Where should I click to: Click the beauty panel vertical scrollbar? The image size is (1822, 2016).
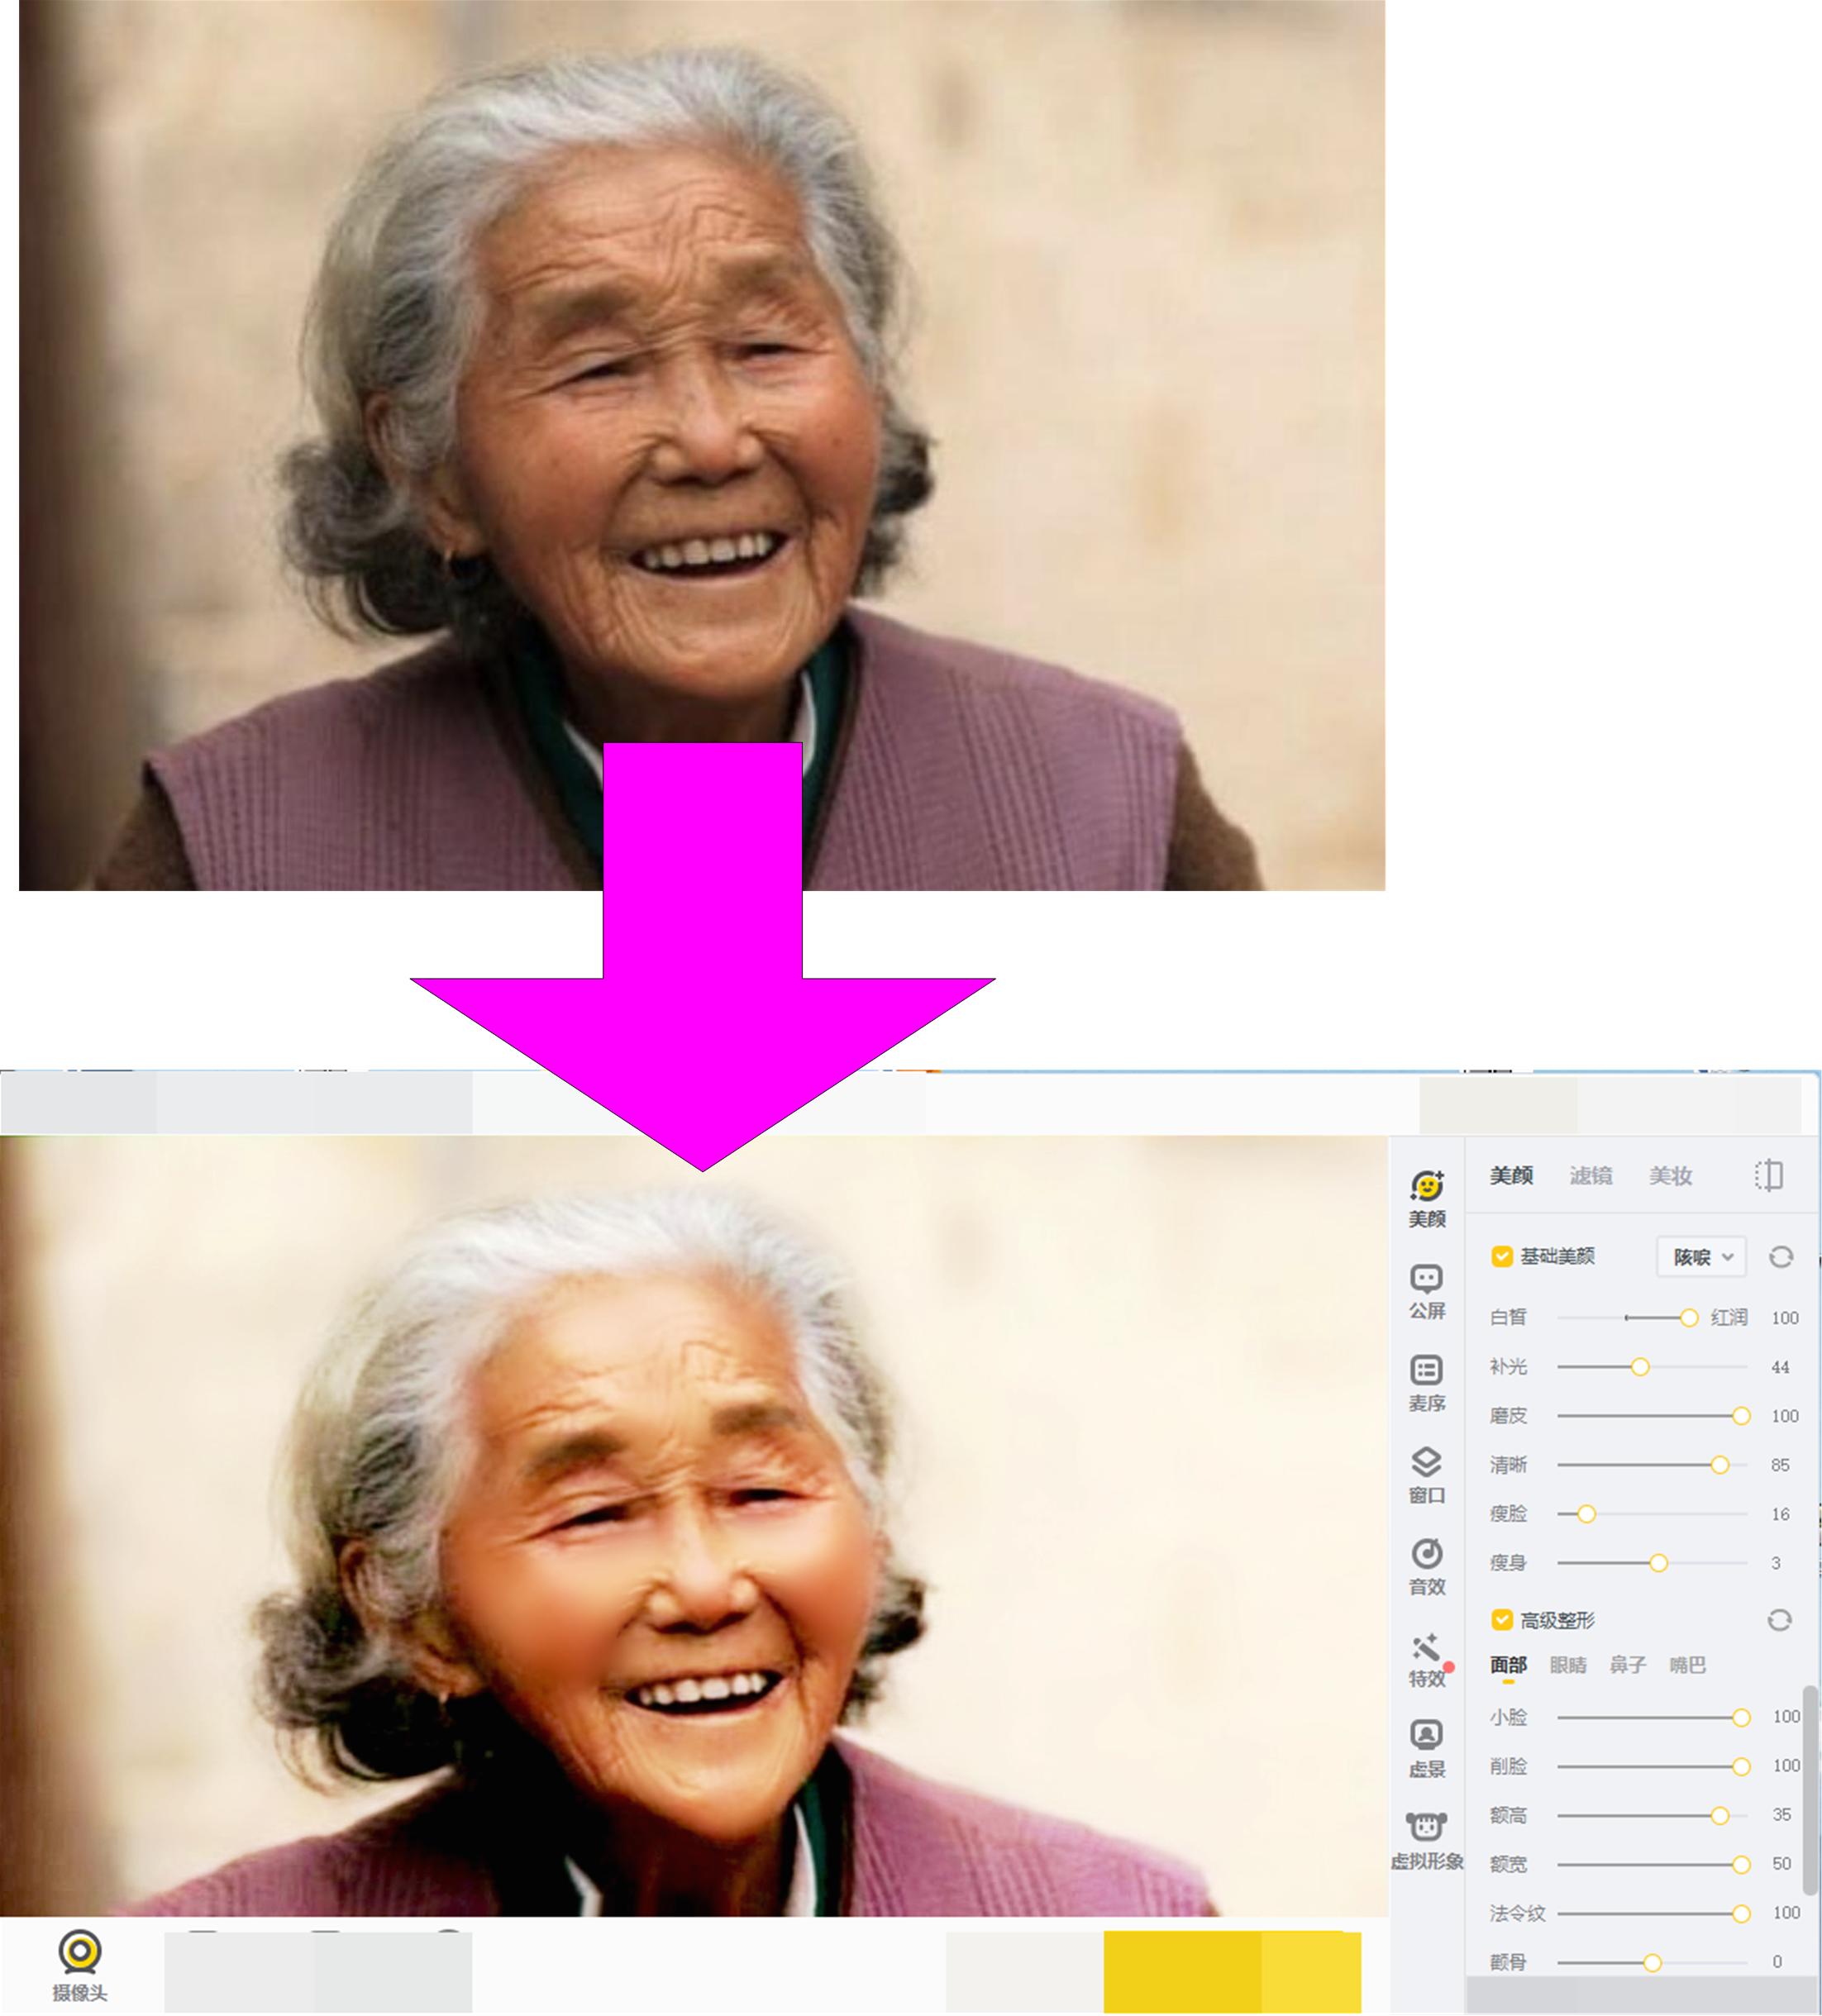coord(1809,1790)
